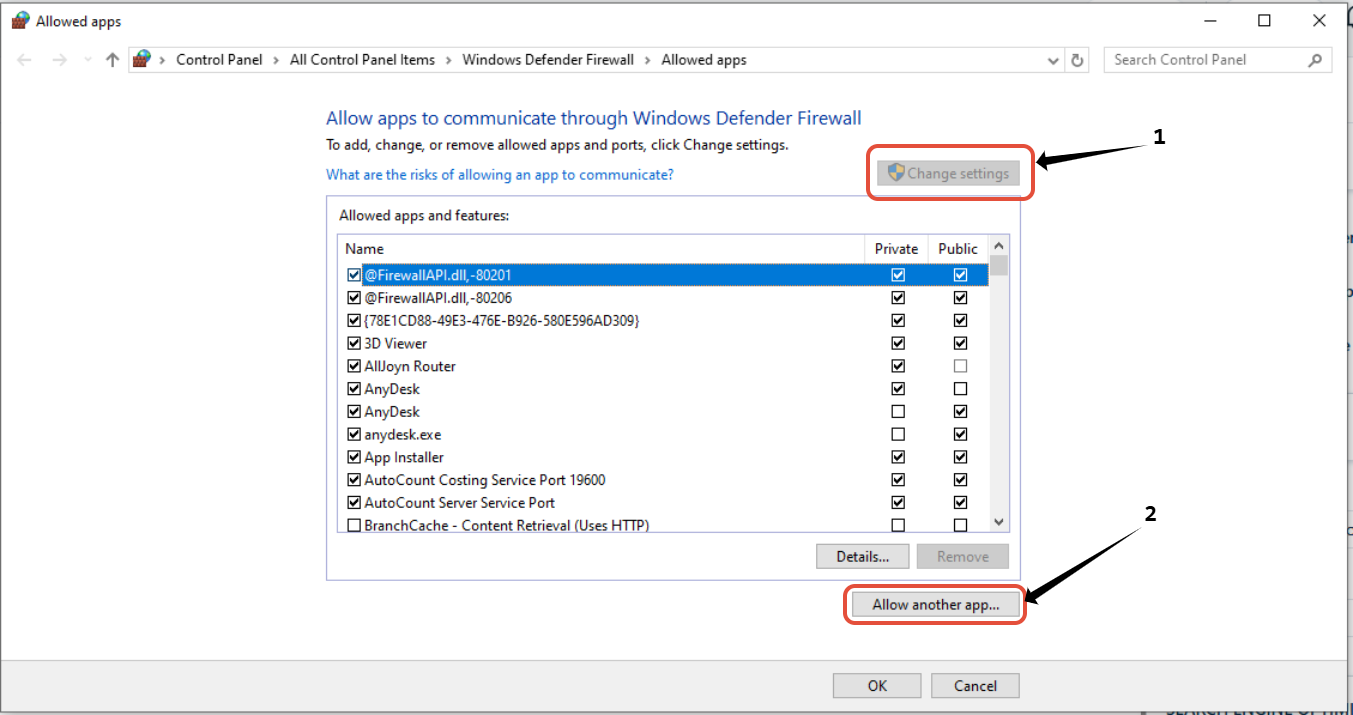Screen dimensions: 1353x715
Task: Click the search magnifier icon
Action: 1315,60
